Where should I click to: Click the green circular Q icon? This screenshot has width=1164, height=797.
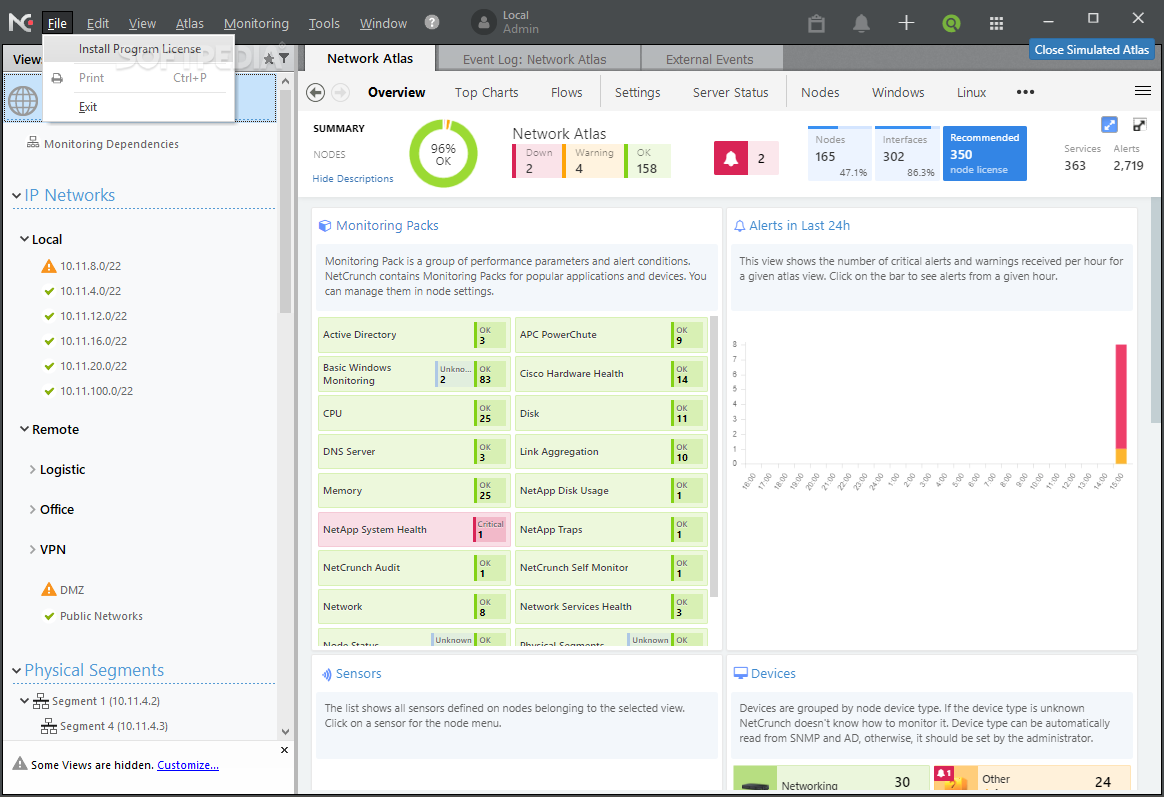pyautogui.click(x=951, y=23)
